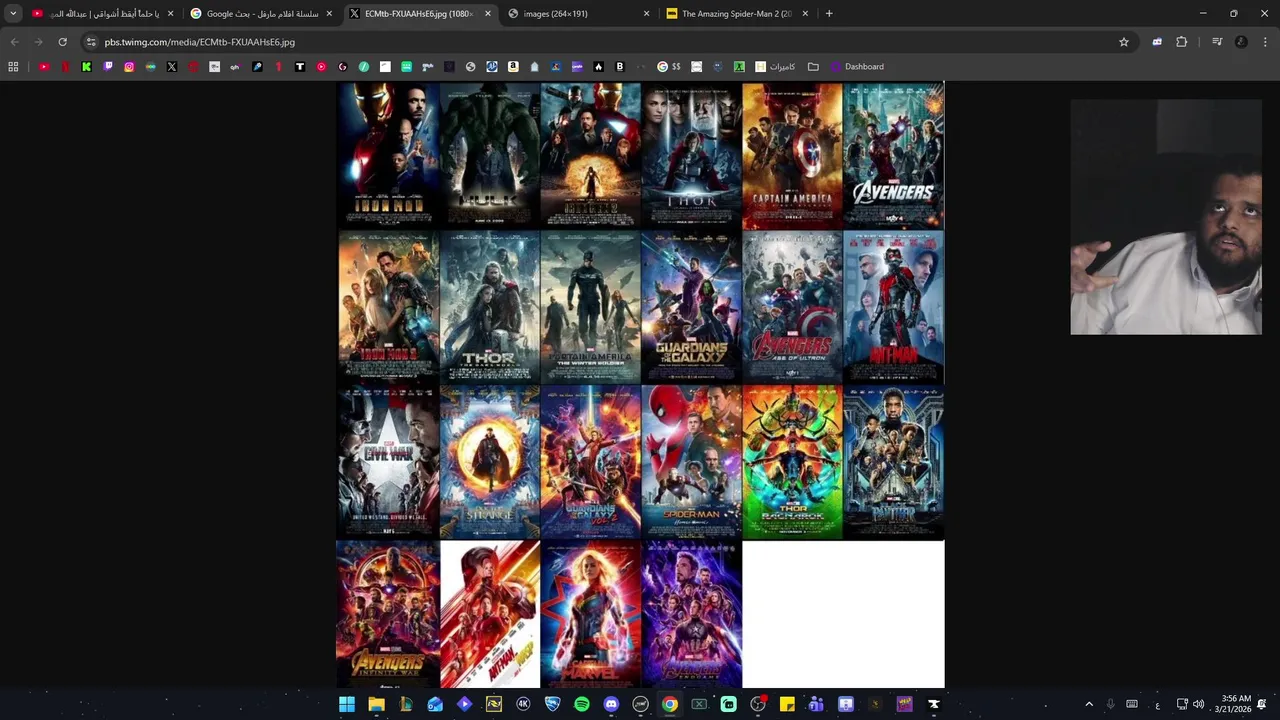Open the Twitch bookmark
Screen dimensions: 1280x720
point(108,67)
